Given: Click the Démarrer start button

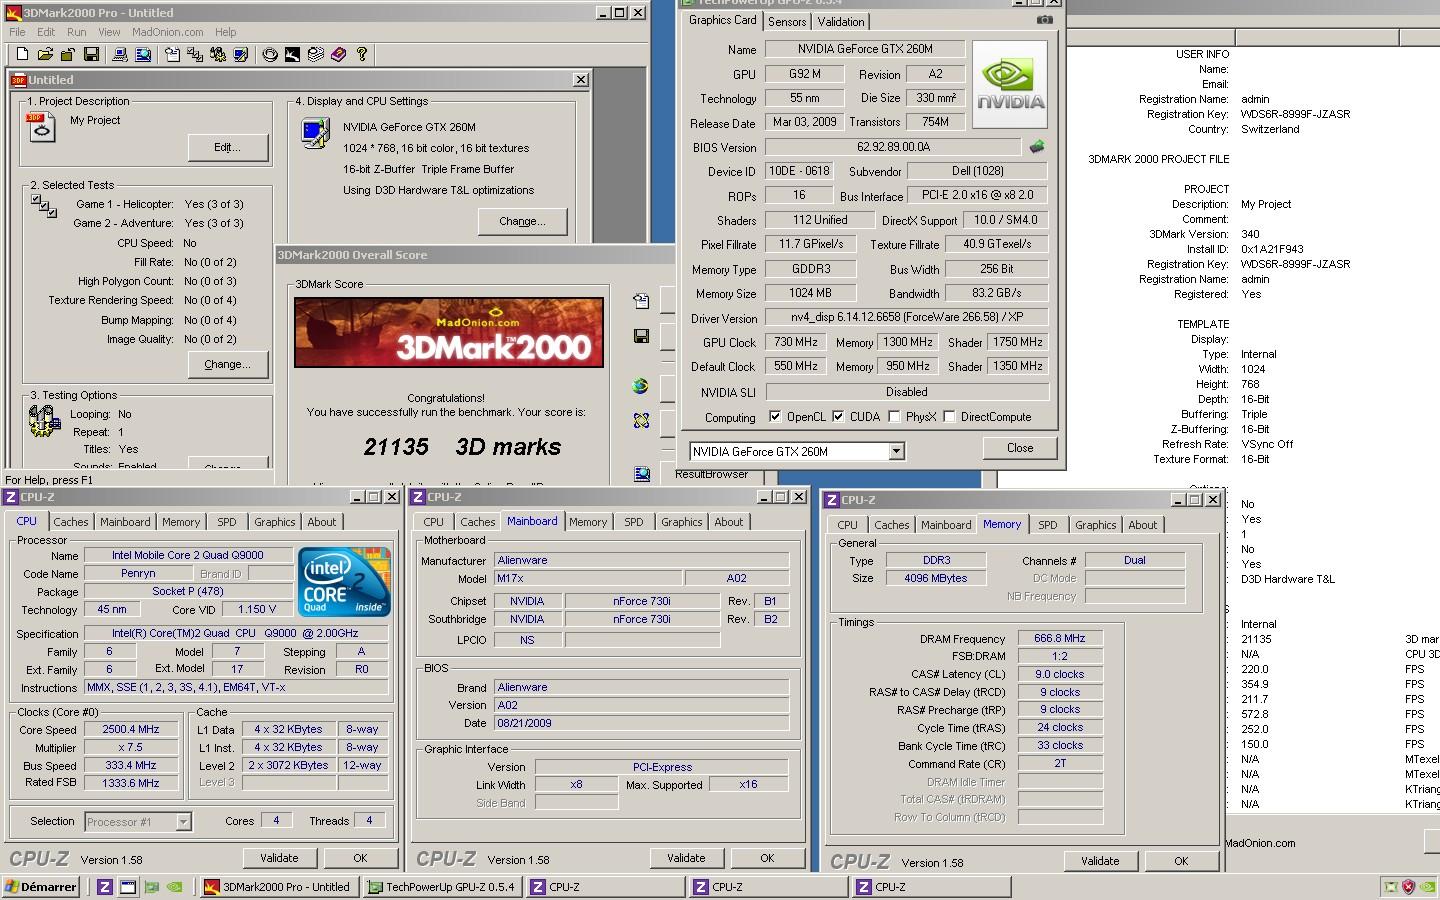Looking at the screenshot, I should coord(41,886).
